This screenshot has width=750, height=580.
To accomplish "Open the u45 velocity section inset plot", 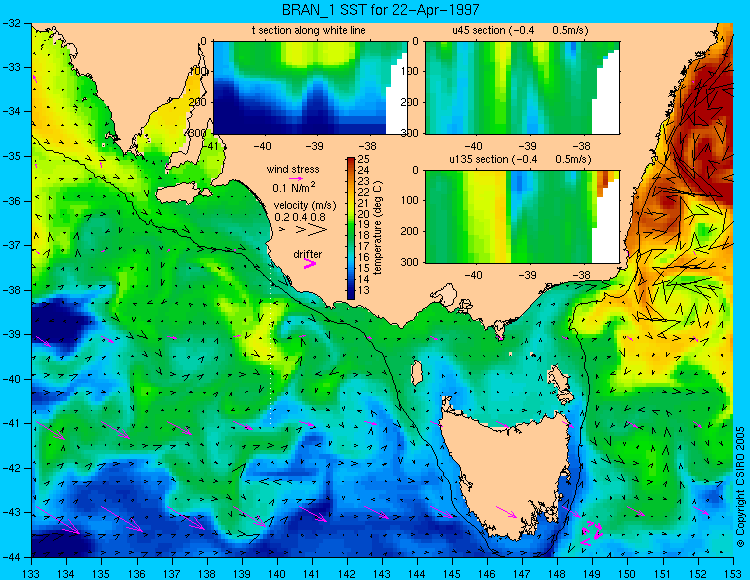I will [x=522, y=88].
